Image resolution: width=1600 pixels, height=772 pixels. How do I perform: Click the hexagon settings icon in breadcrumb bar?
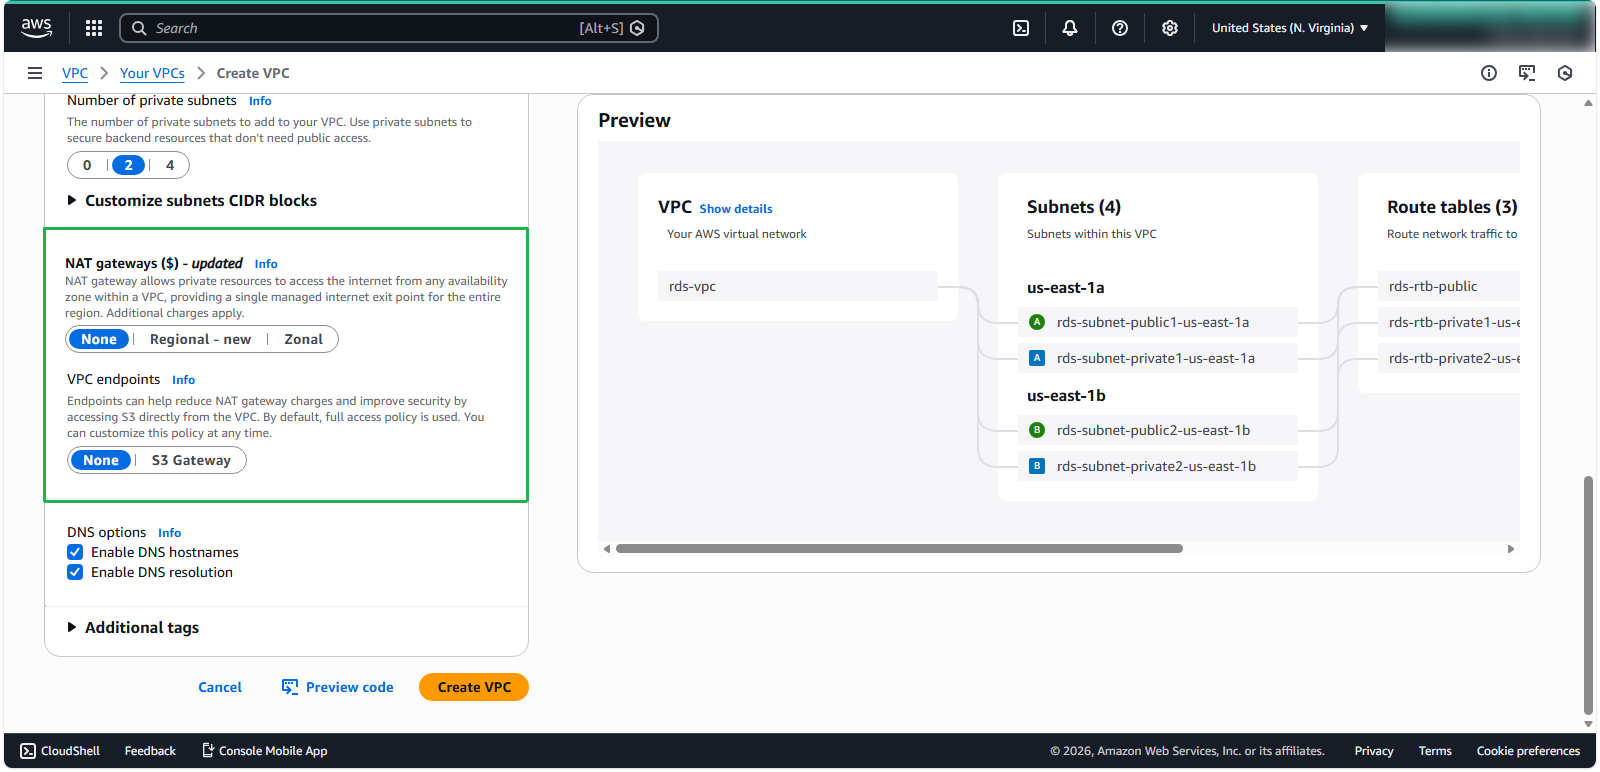tap(1565, 73)
